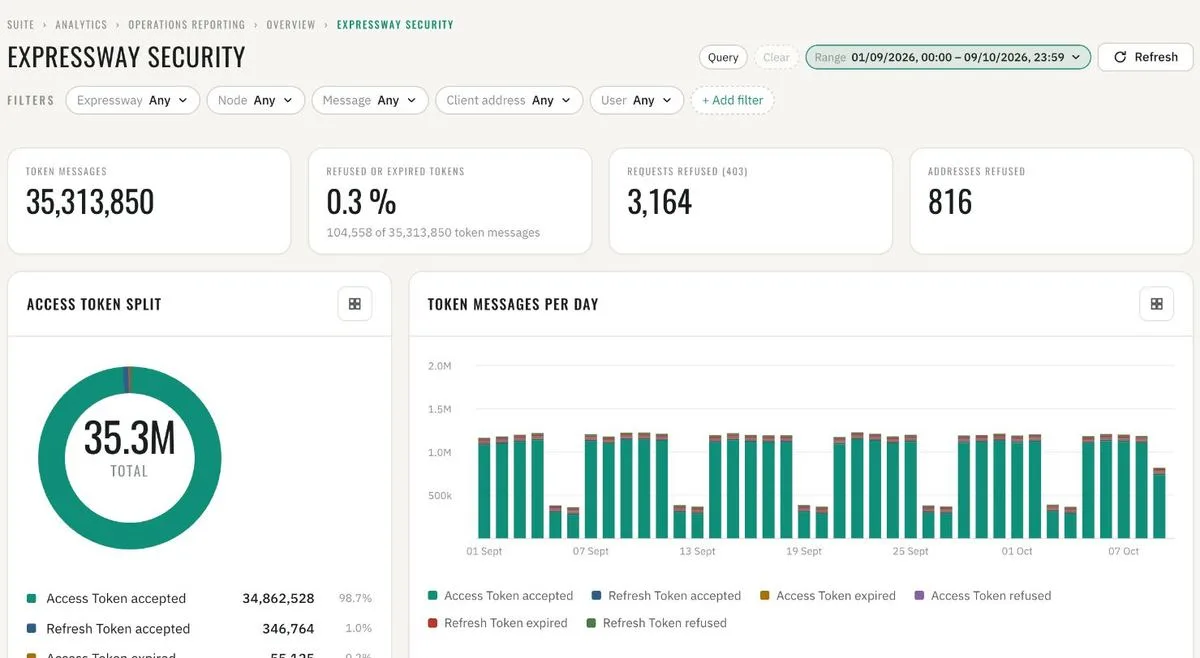Toggle Refresh Token refused legend entry
Viewport: 1200px width, 658px height.
656,623
